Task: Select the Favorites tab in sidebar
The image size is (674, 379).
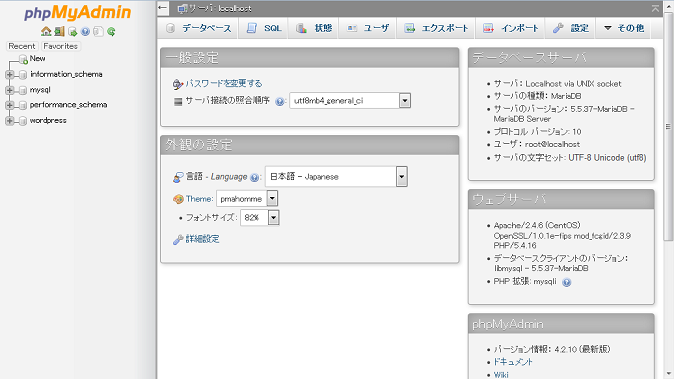Action: click(60, 46)
